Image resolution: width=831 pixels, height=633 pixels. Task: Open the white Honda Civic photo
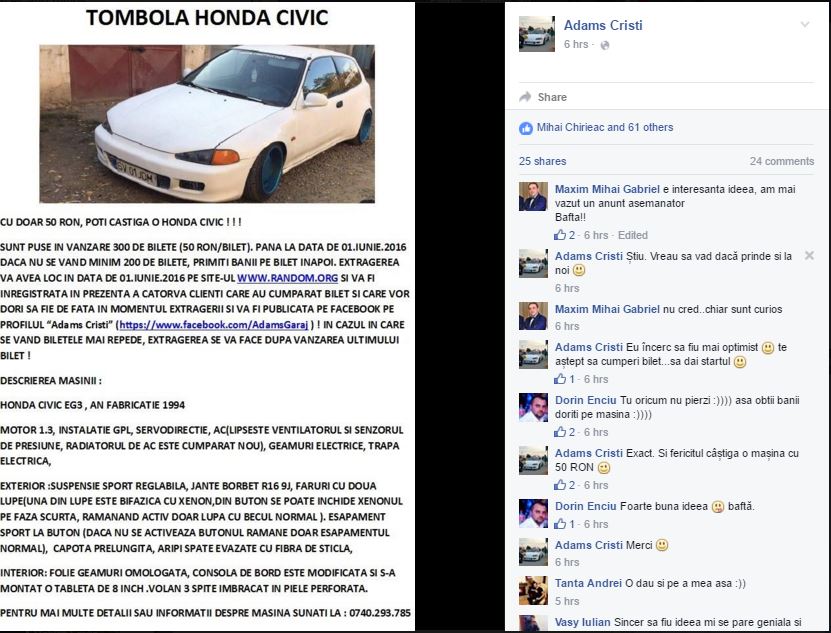(x=207, y=124)
